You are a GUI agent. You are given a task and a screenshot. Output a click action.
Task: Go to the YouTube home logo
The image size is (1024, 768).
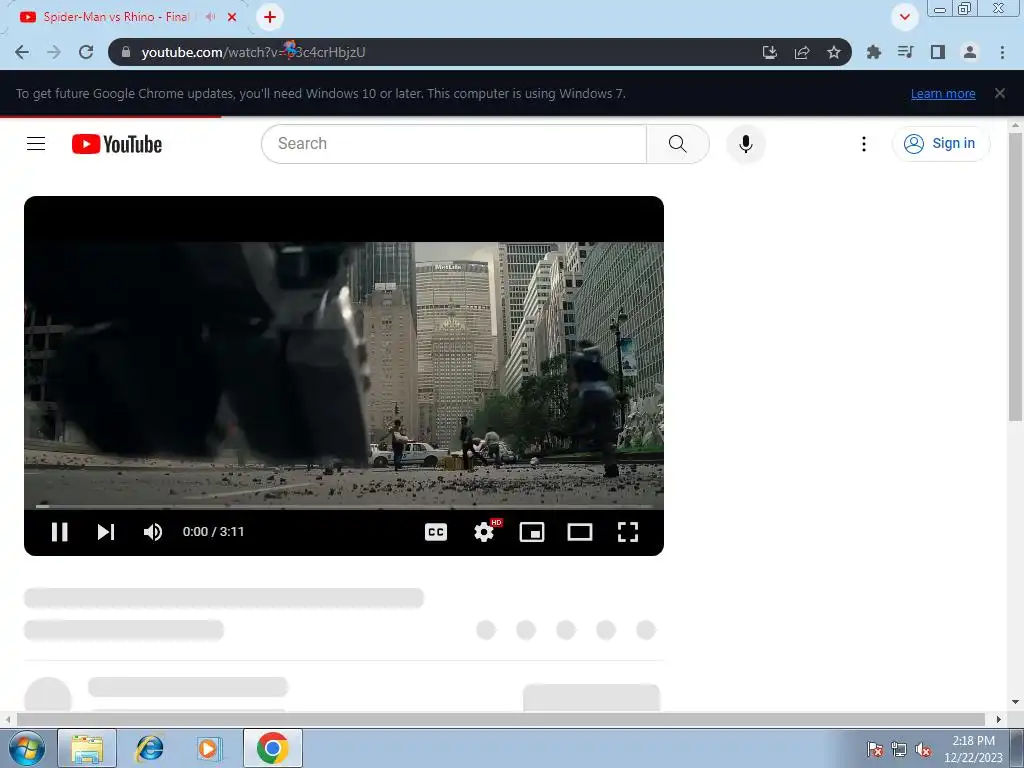coord(117,144)
